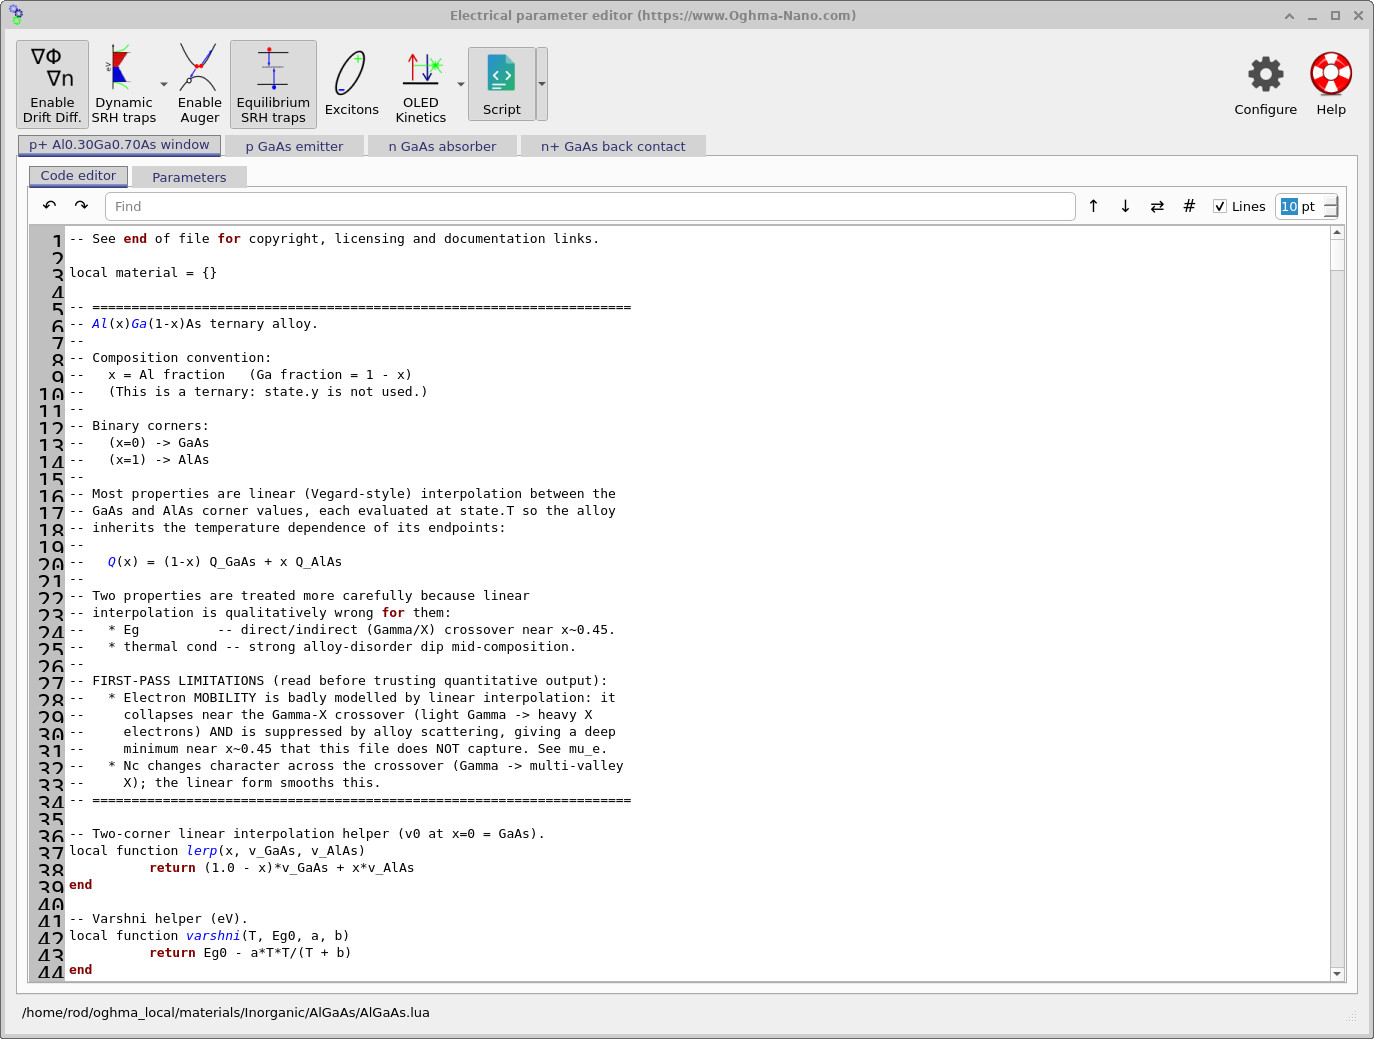Expand OLED Kinetics dropdown arrow
Screen dimensions: 1374x1039
click(461, 85)
